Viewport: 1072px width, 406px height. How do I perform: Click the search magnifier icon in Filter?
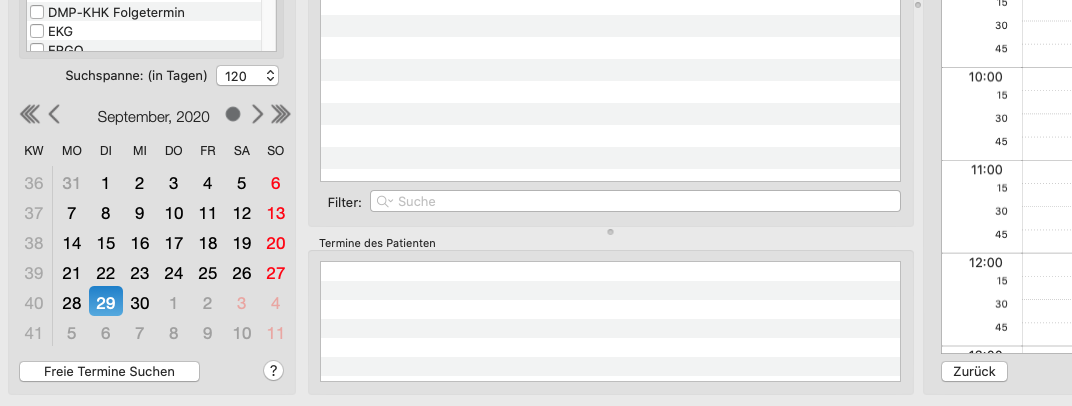pos(382,201)
